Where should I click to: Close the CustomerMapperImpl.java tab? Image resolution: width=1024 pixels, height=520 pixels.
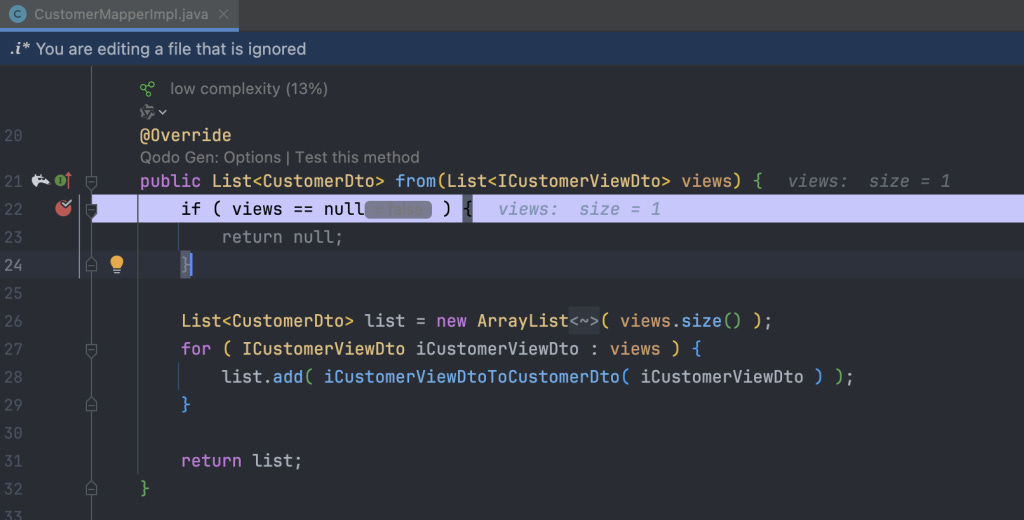223,14
